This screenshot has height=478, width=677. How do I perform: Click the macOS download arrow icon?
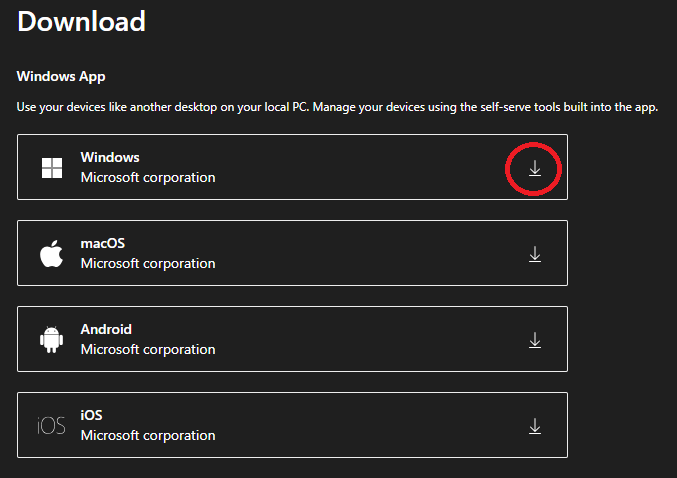click(535, 254)
